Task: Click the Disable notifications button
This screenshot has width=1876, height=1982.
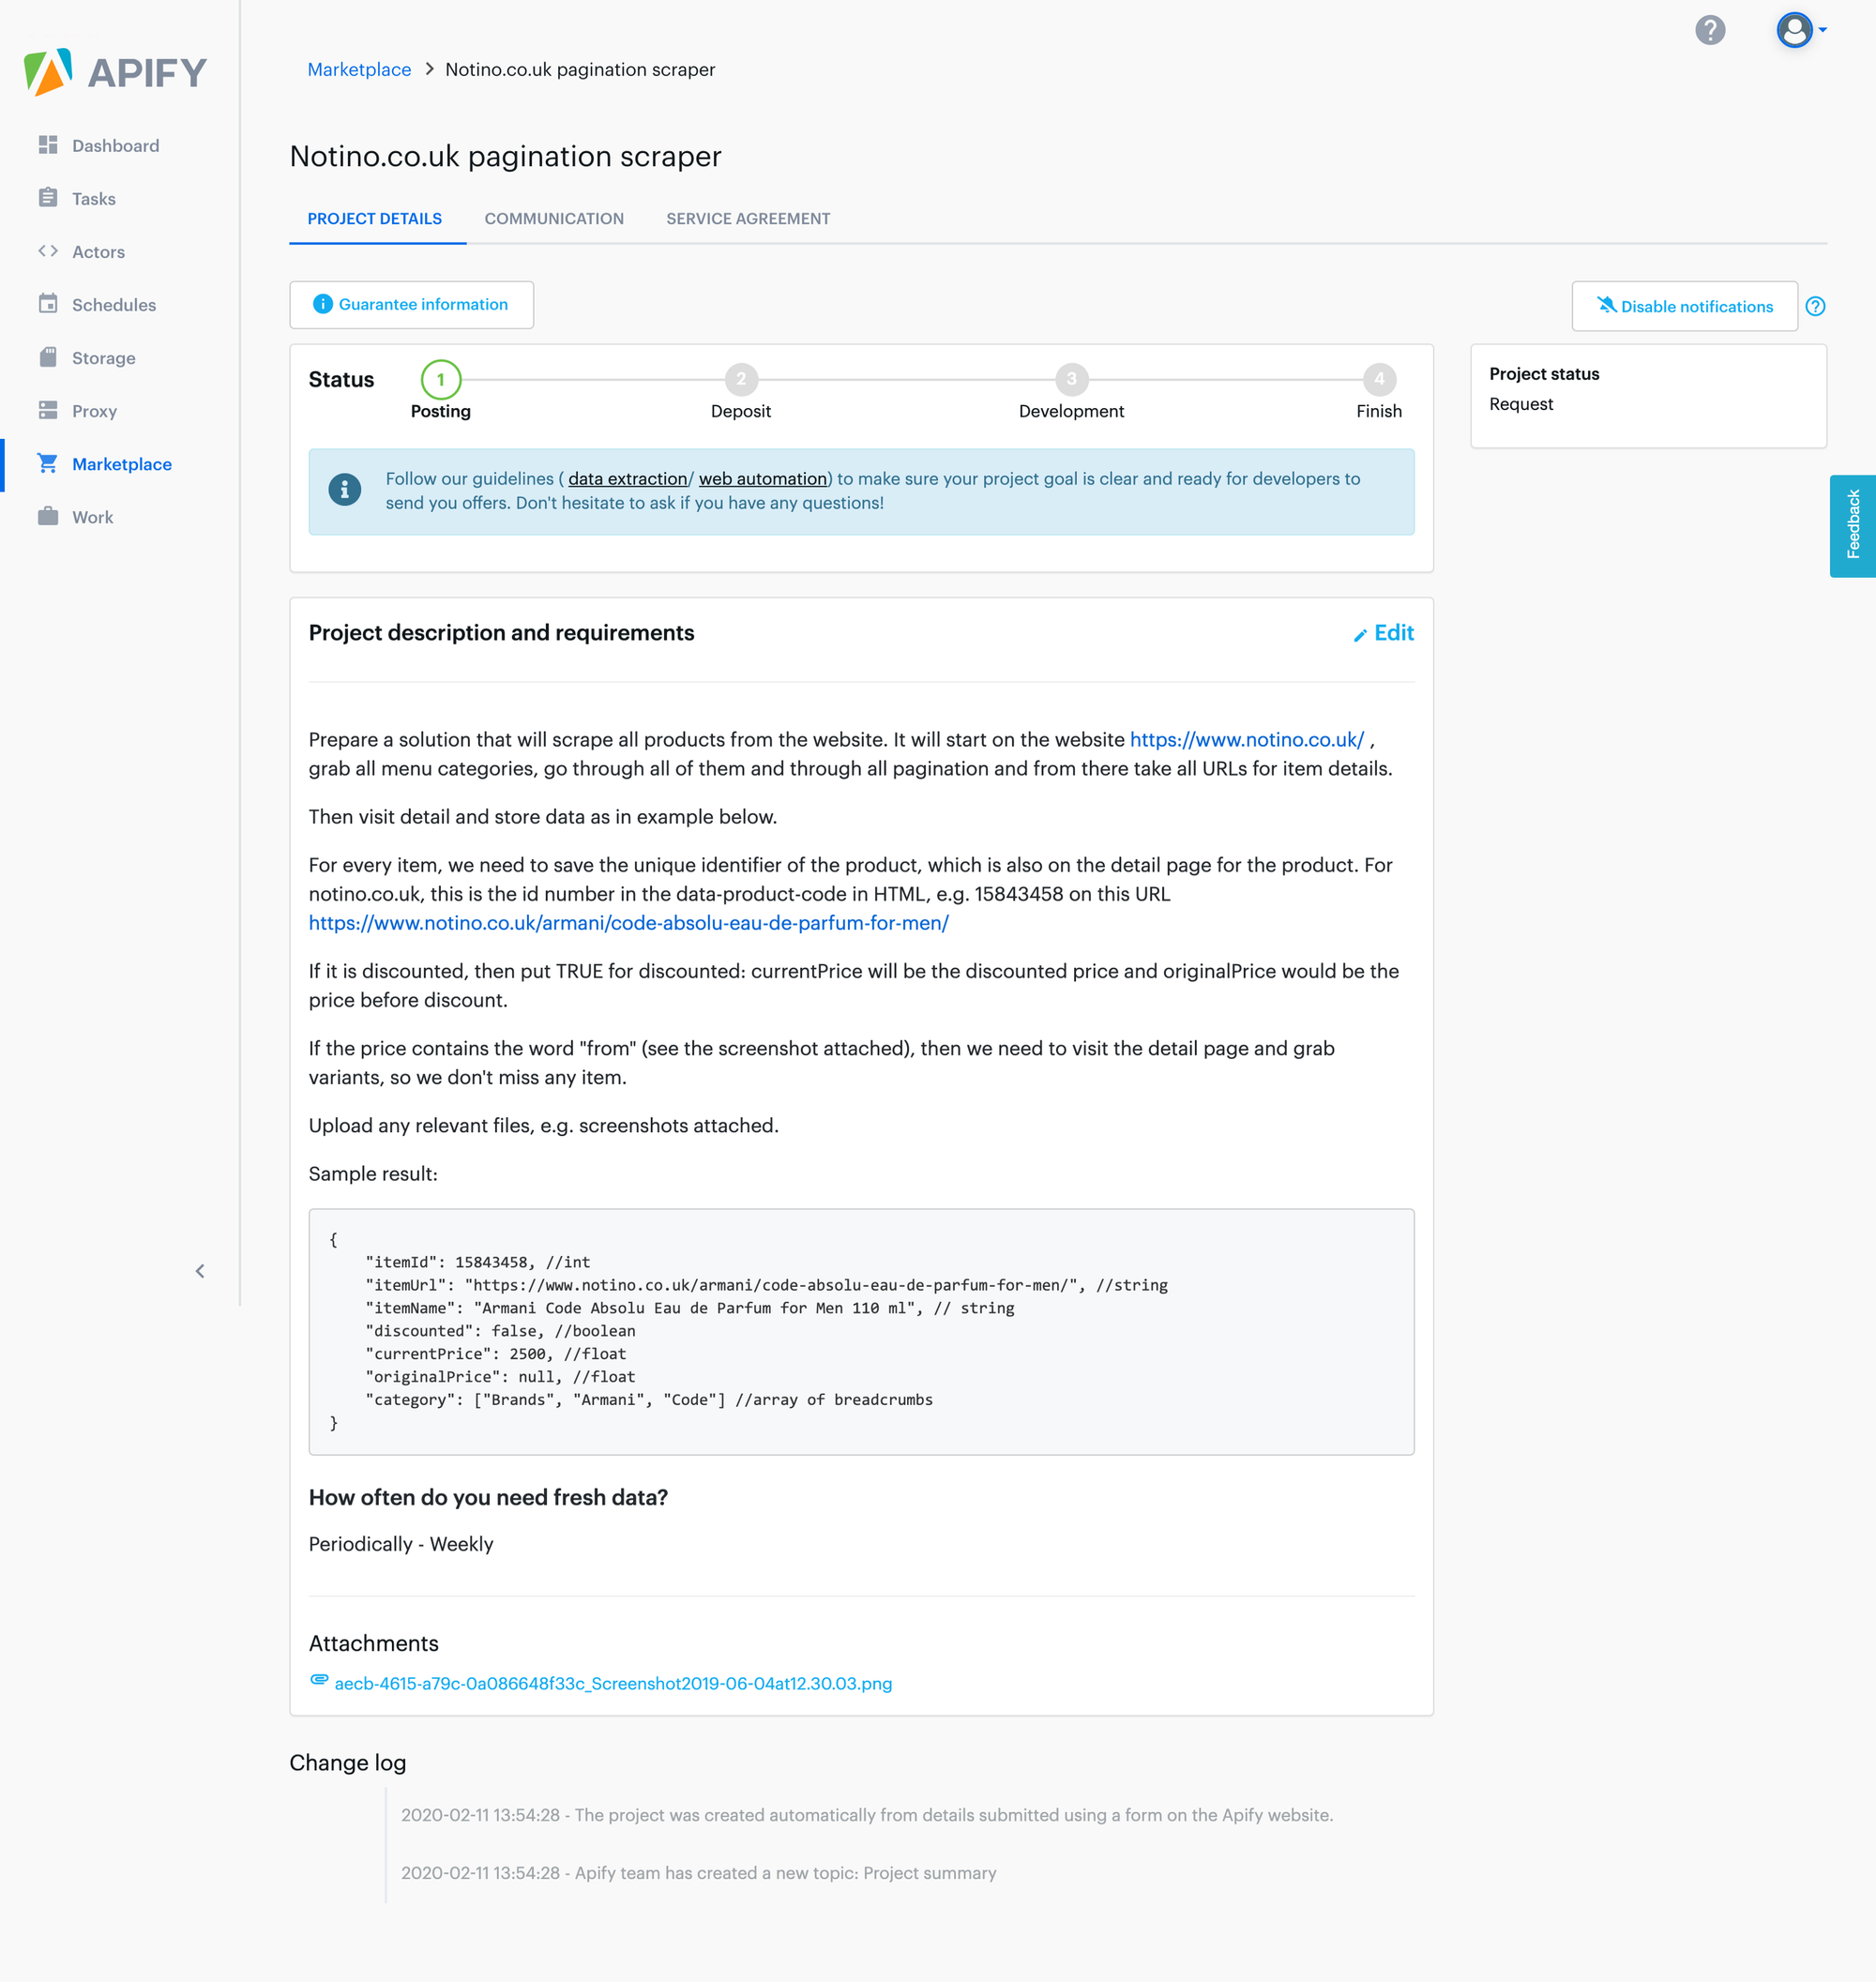Action: (1685, 306)
